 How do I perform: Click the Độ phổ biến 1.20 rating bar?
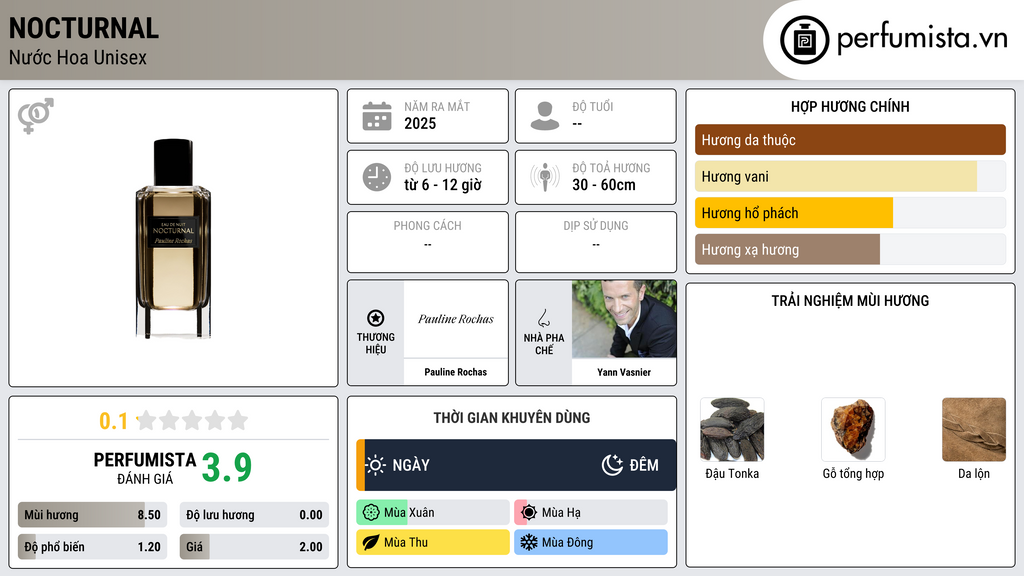92,547
